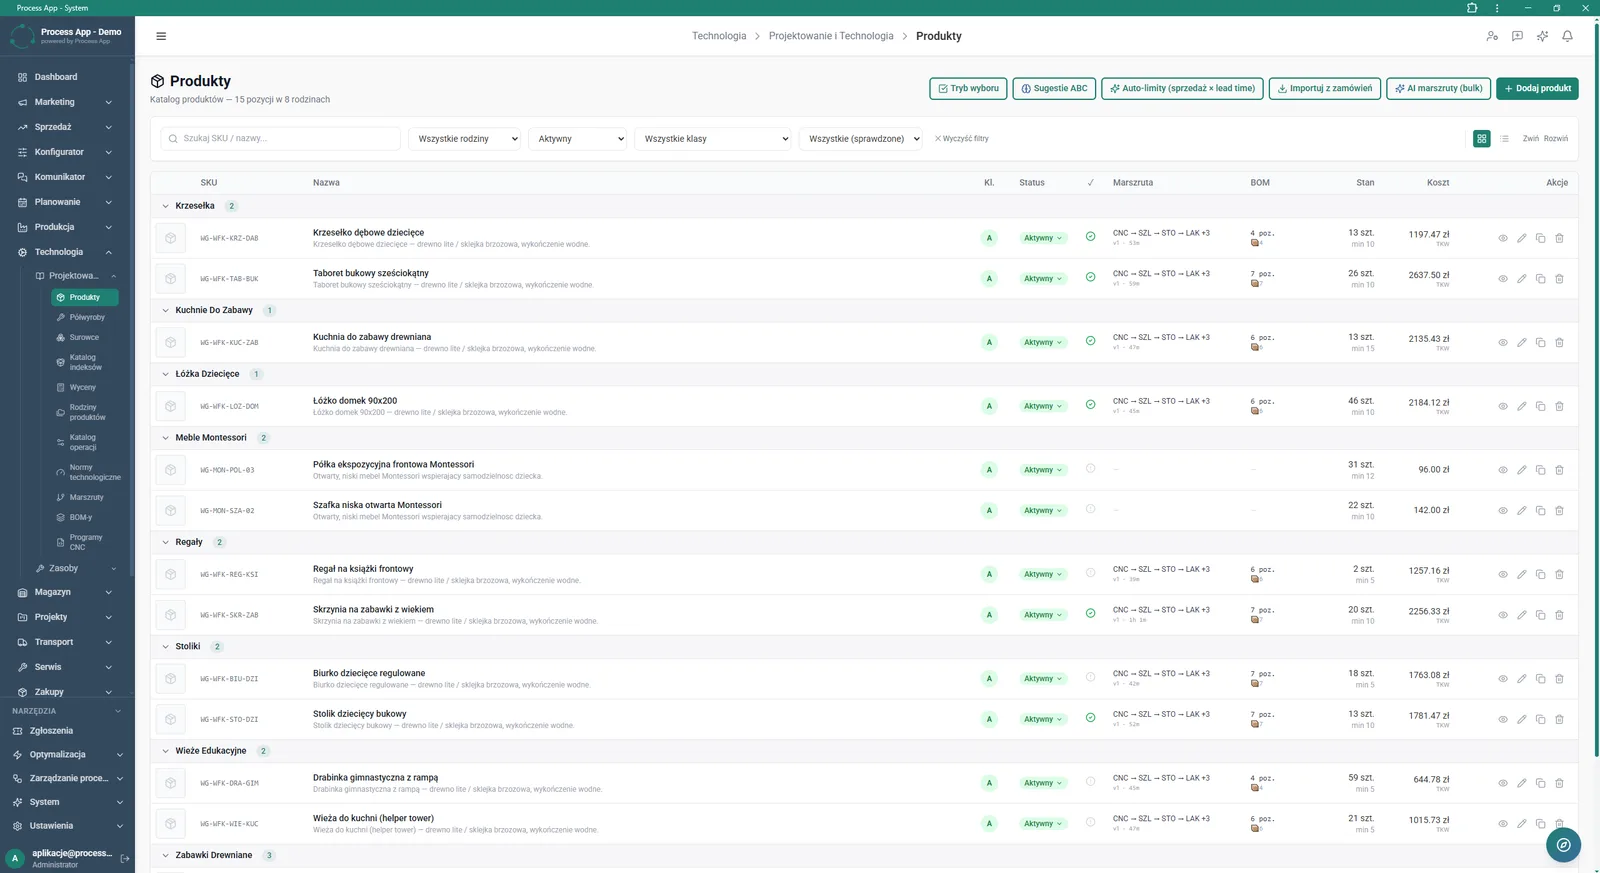Focus the Szukaj SKU / nazwy search field
The image size is (1600, 873).
[280, 139]
